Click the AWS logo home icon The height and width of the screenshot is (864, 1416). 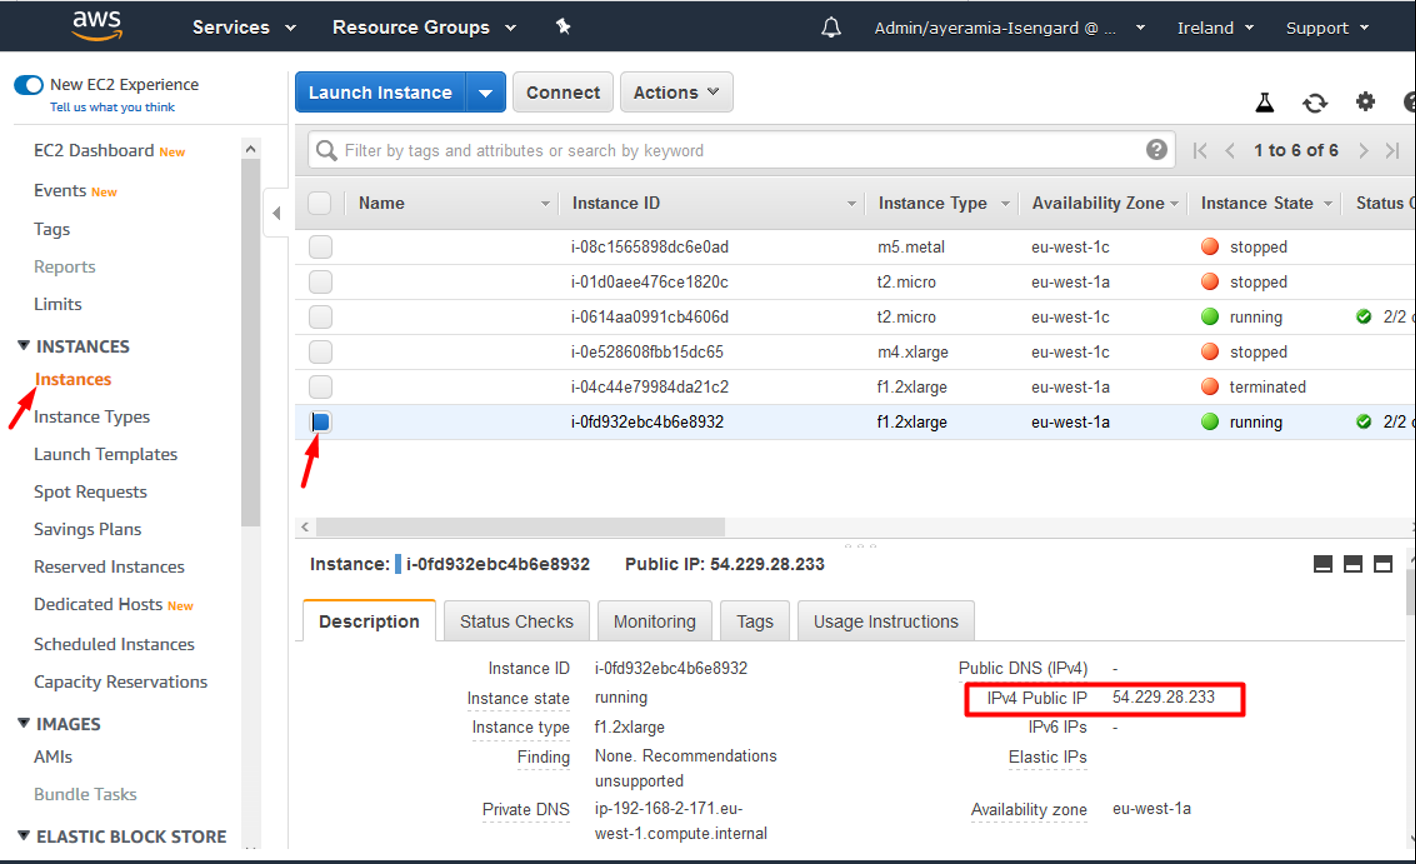(97, 26)
